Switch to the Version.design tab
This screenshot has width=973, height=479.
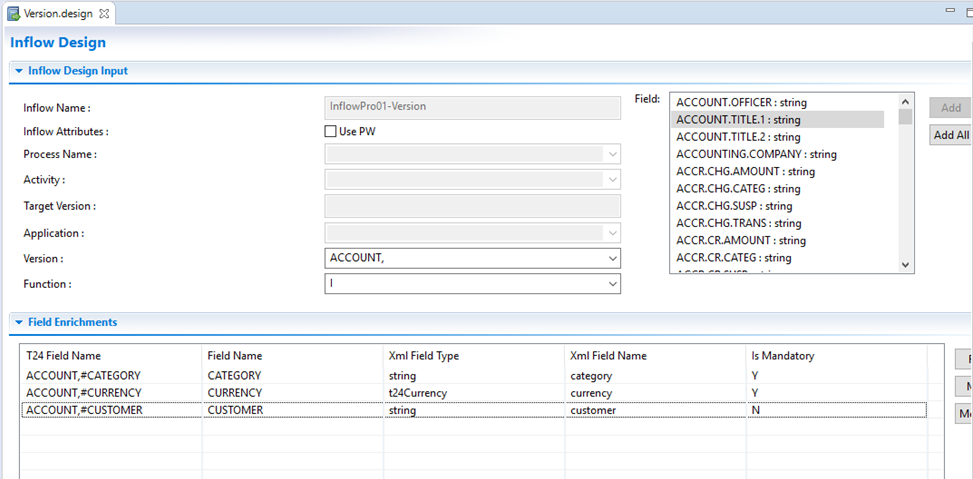[x=58, y=13]
